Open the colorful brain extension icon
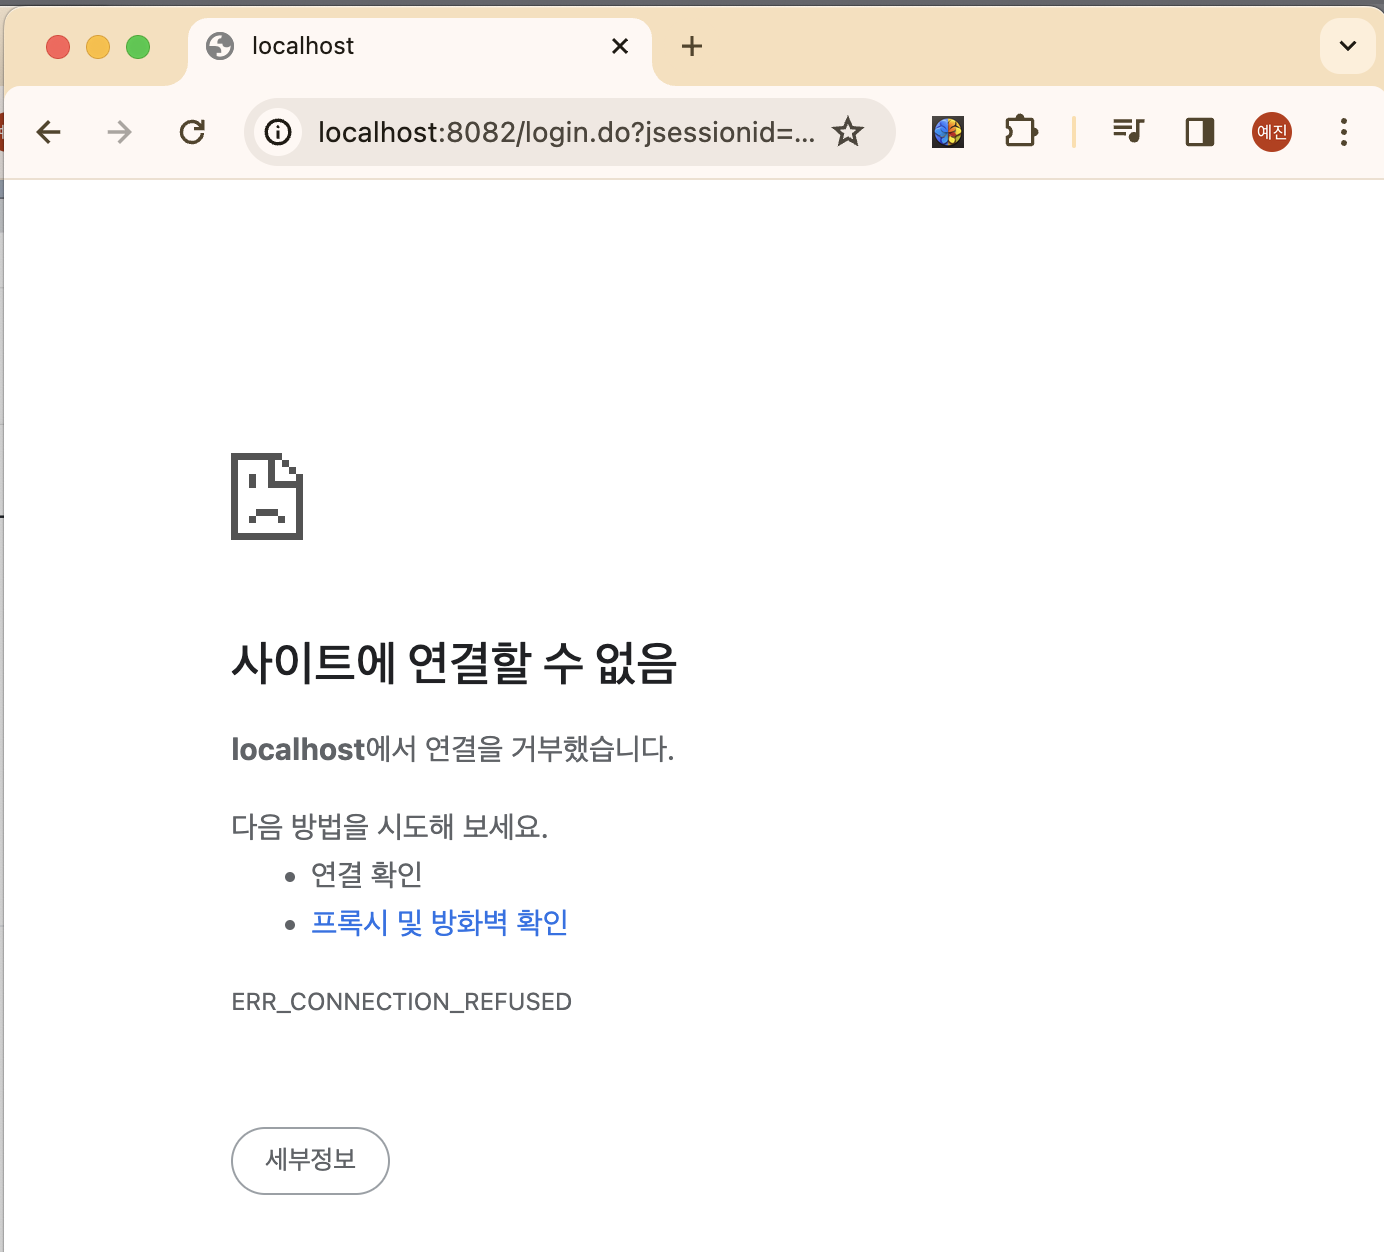The image size is (1384, 1252). coord(948,132)
